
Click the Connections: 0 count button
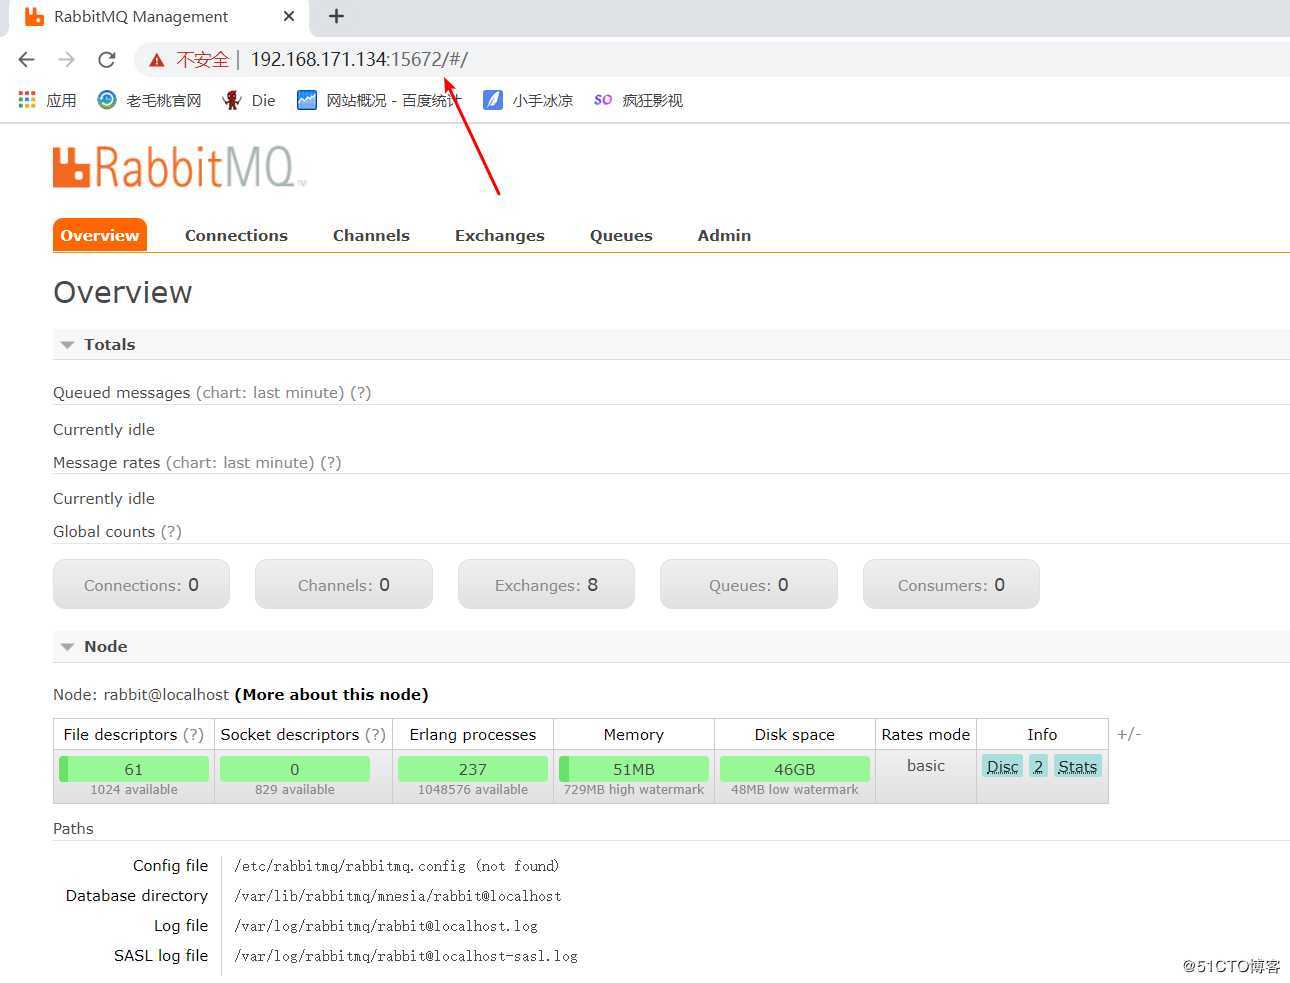[141, 585]
